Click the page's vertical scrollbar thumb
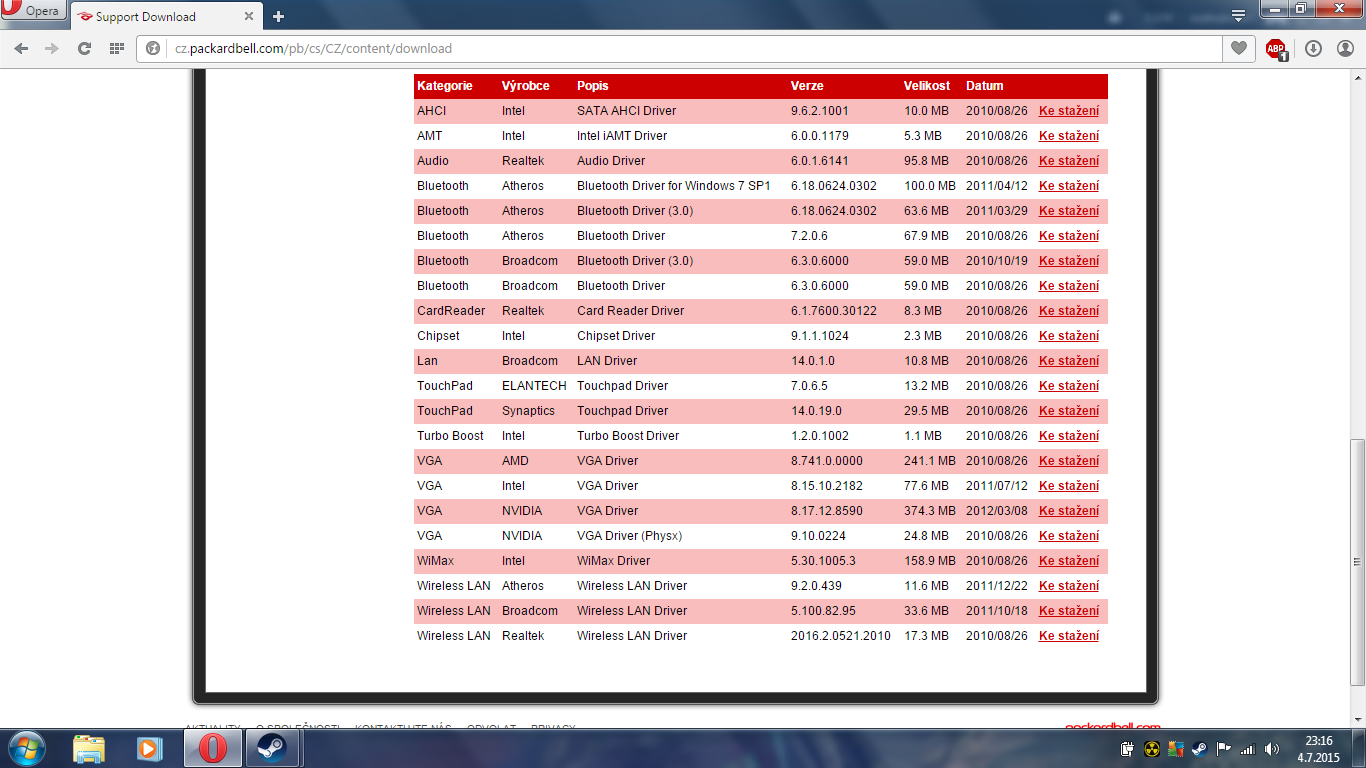This screenshot has height=768, width=1366. [x=1357, y=562]
